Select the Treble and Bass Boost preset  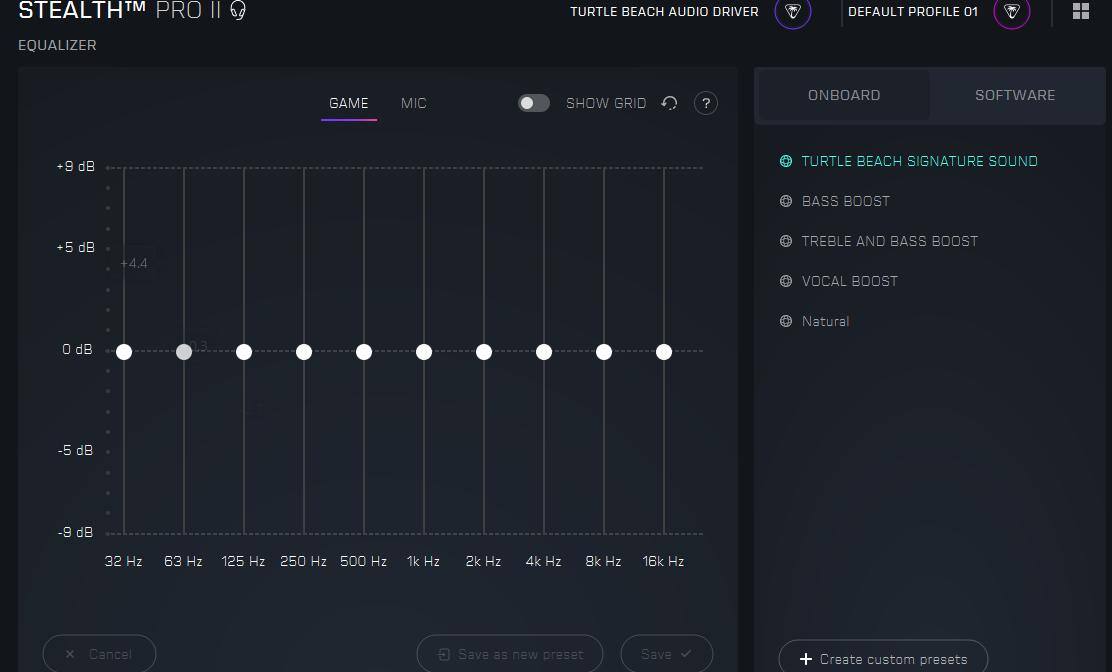pos(889,241)
